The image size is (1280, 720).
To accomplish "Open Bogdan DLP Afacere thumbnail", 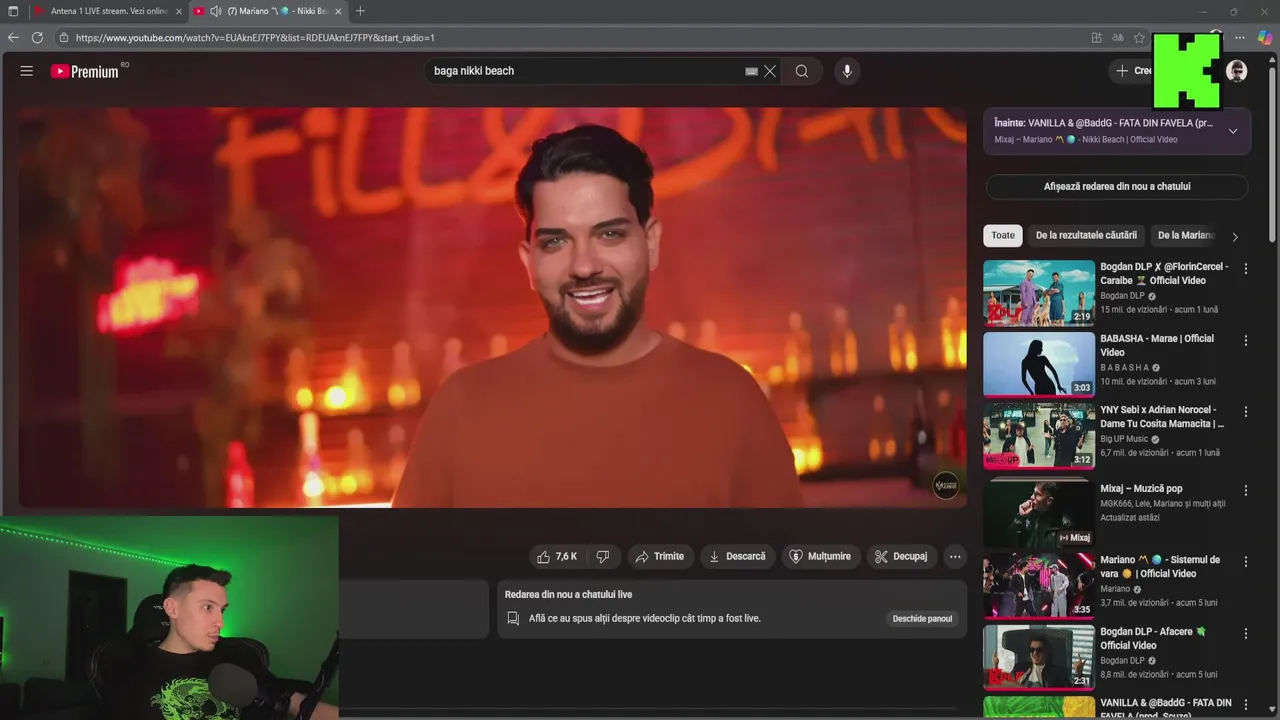I will pos(1039,657).
